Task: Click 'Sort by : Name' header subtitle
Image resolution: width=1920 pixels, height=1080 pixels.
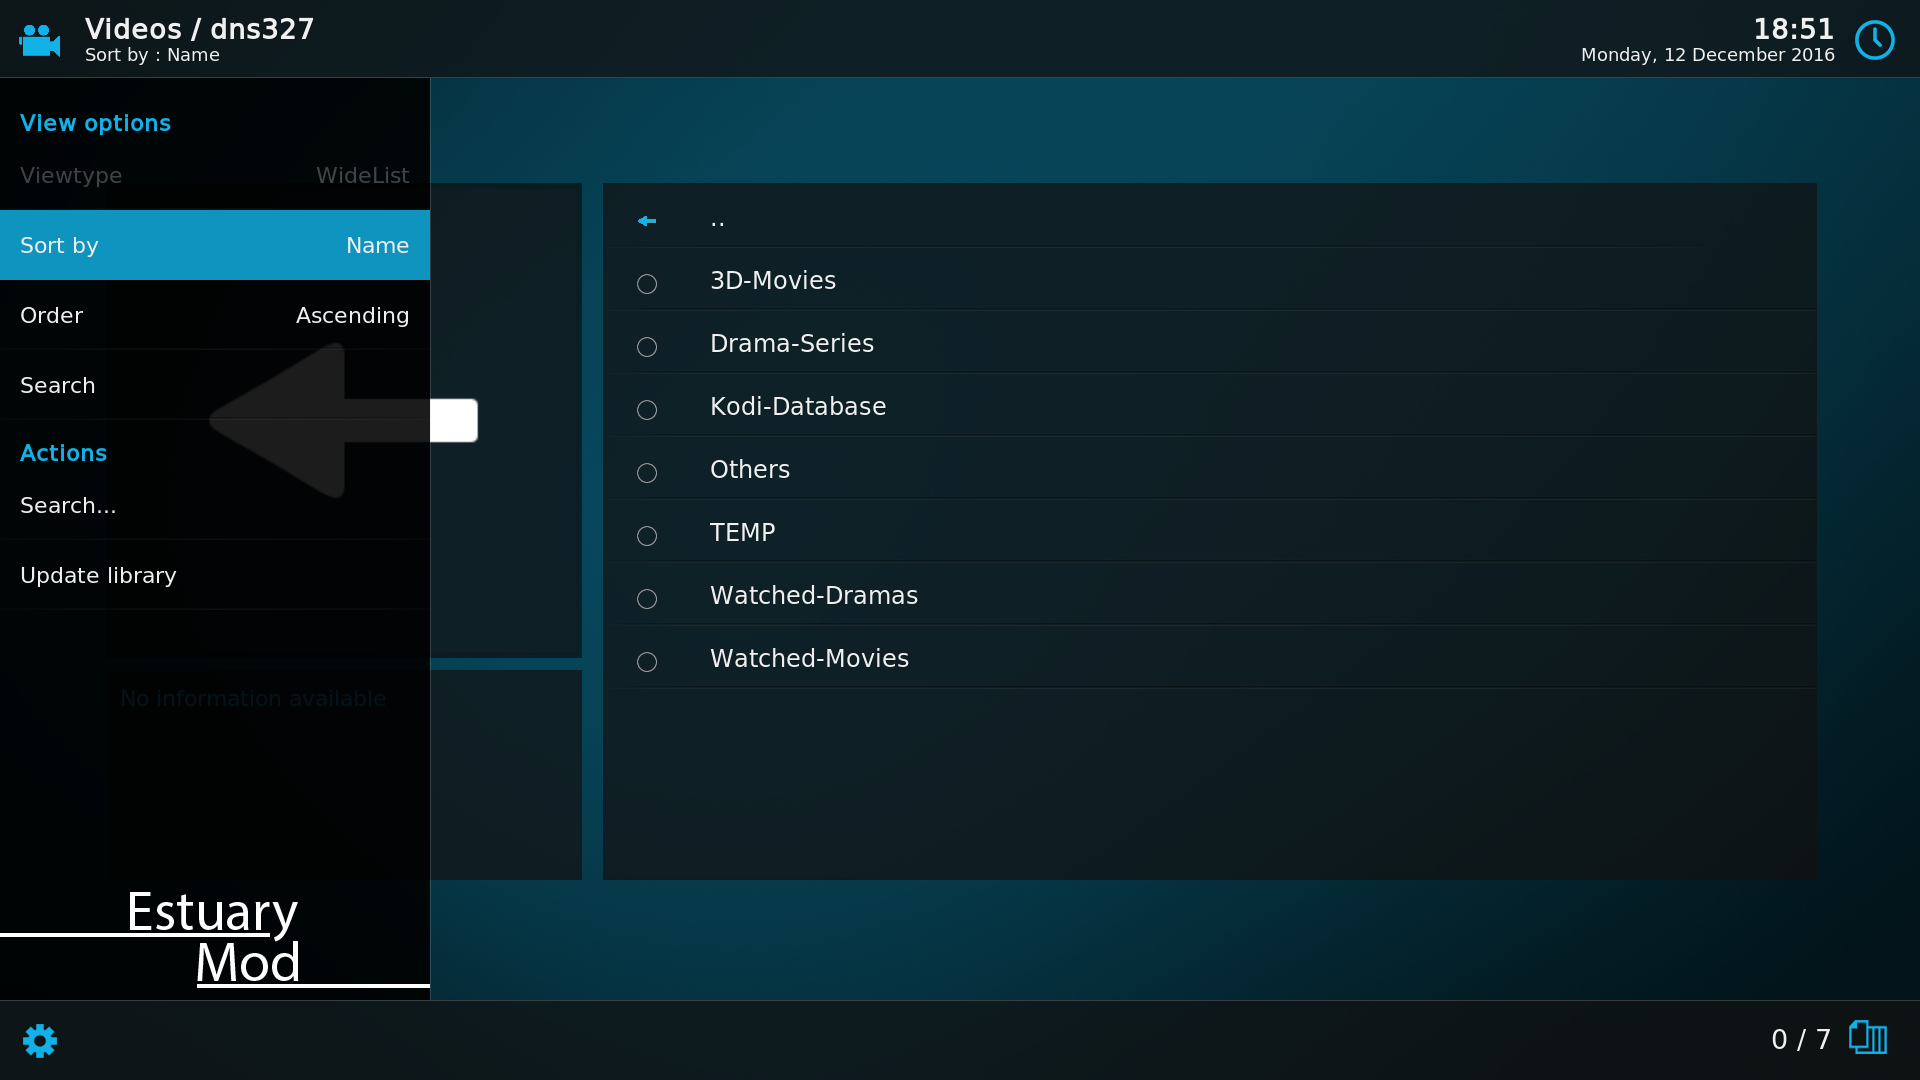Action: (152, 55)
